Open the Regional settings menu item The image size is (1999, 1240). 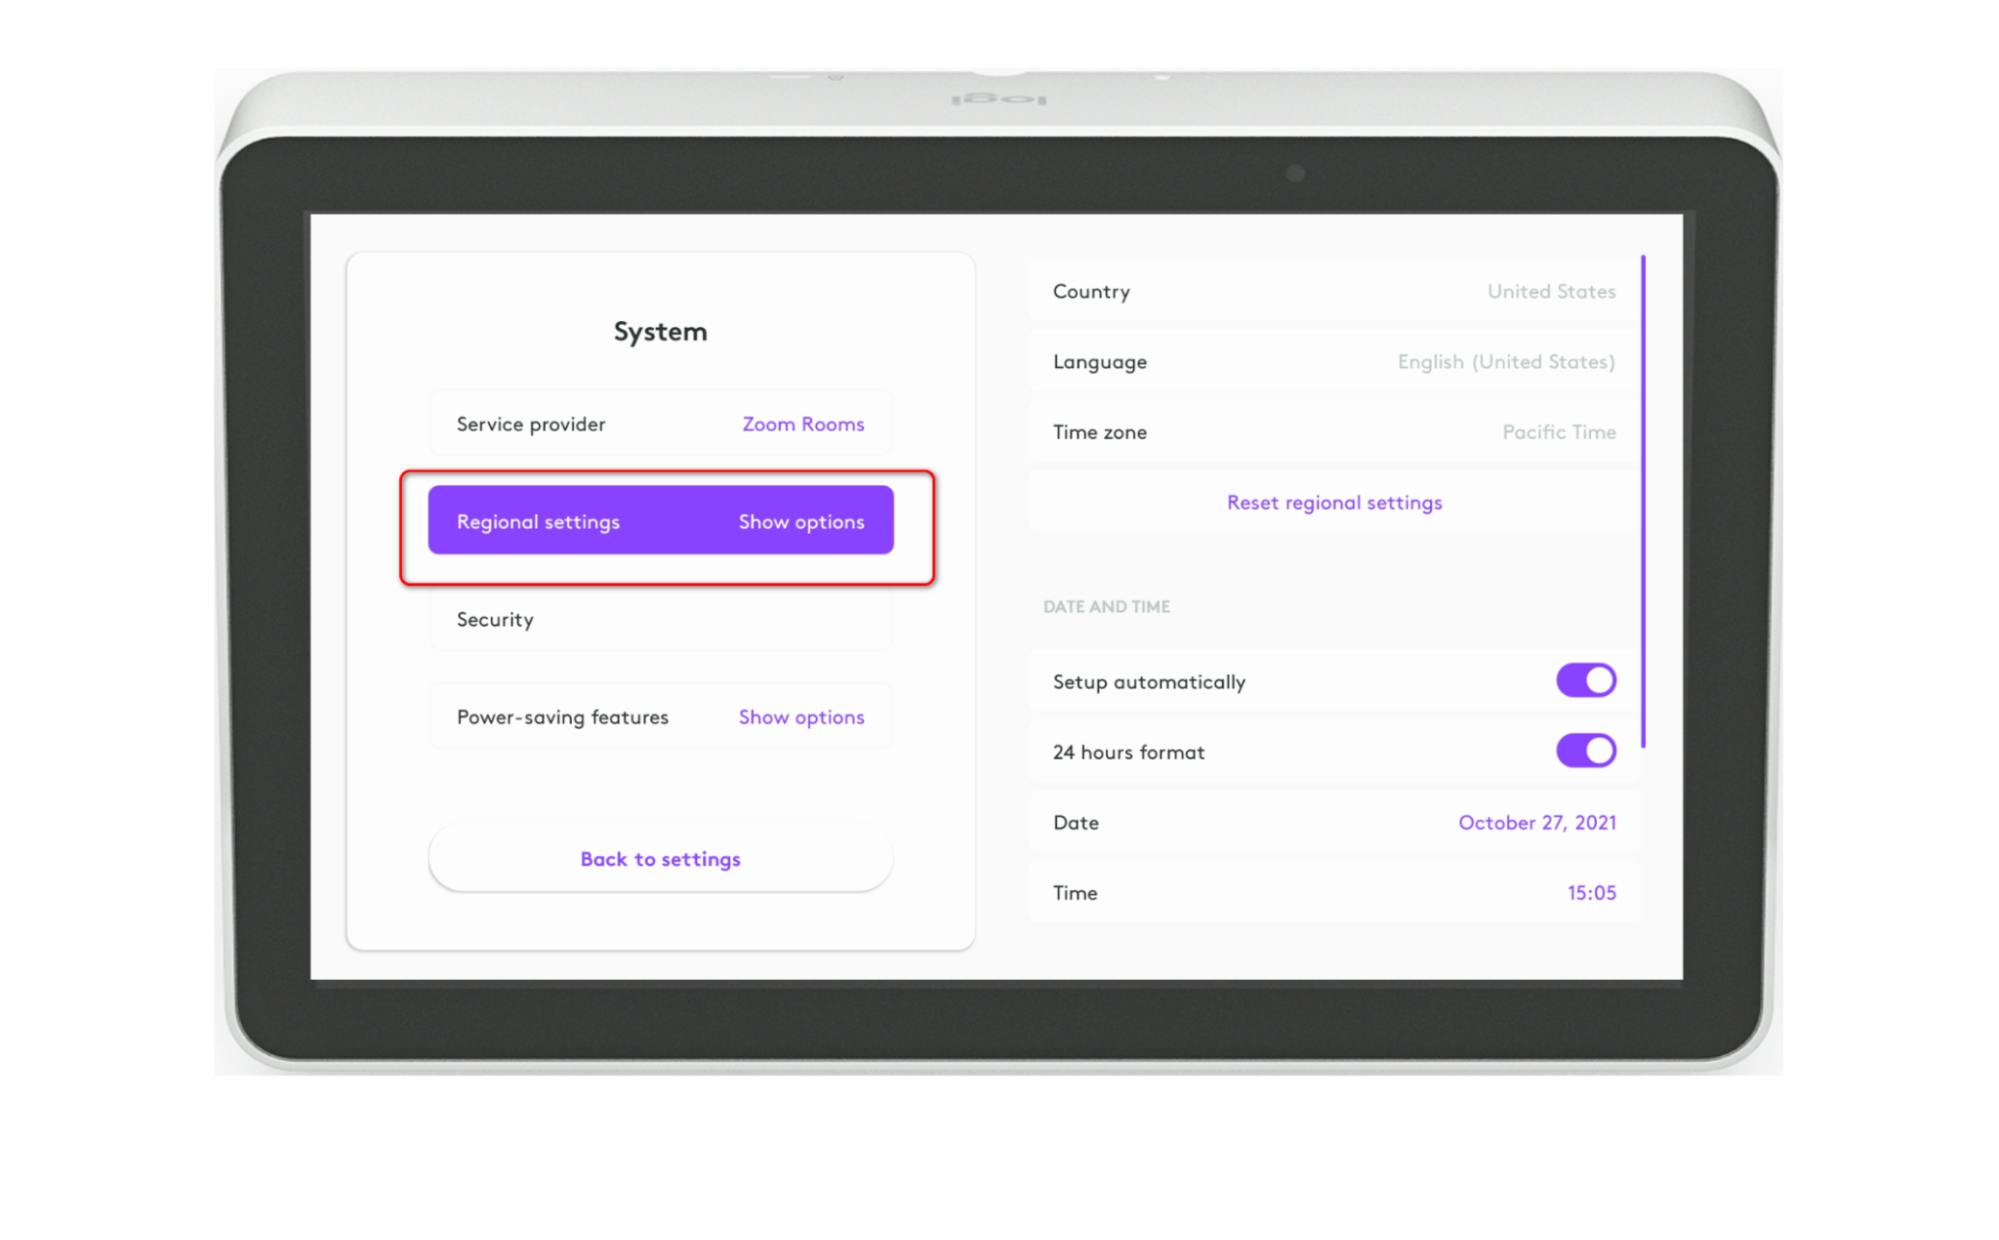click(538, 521)
